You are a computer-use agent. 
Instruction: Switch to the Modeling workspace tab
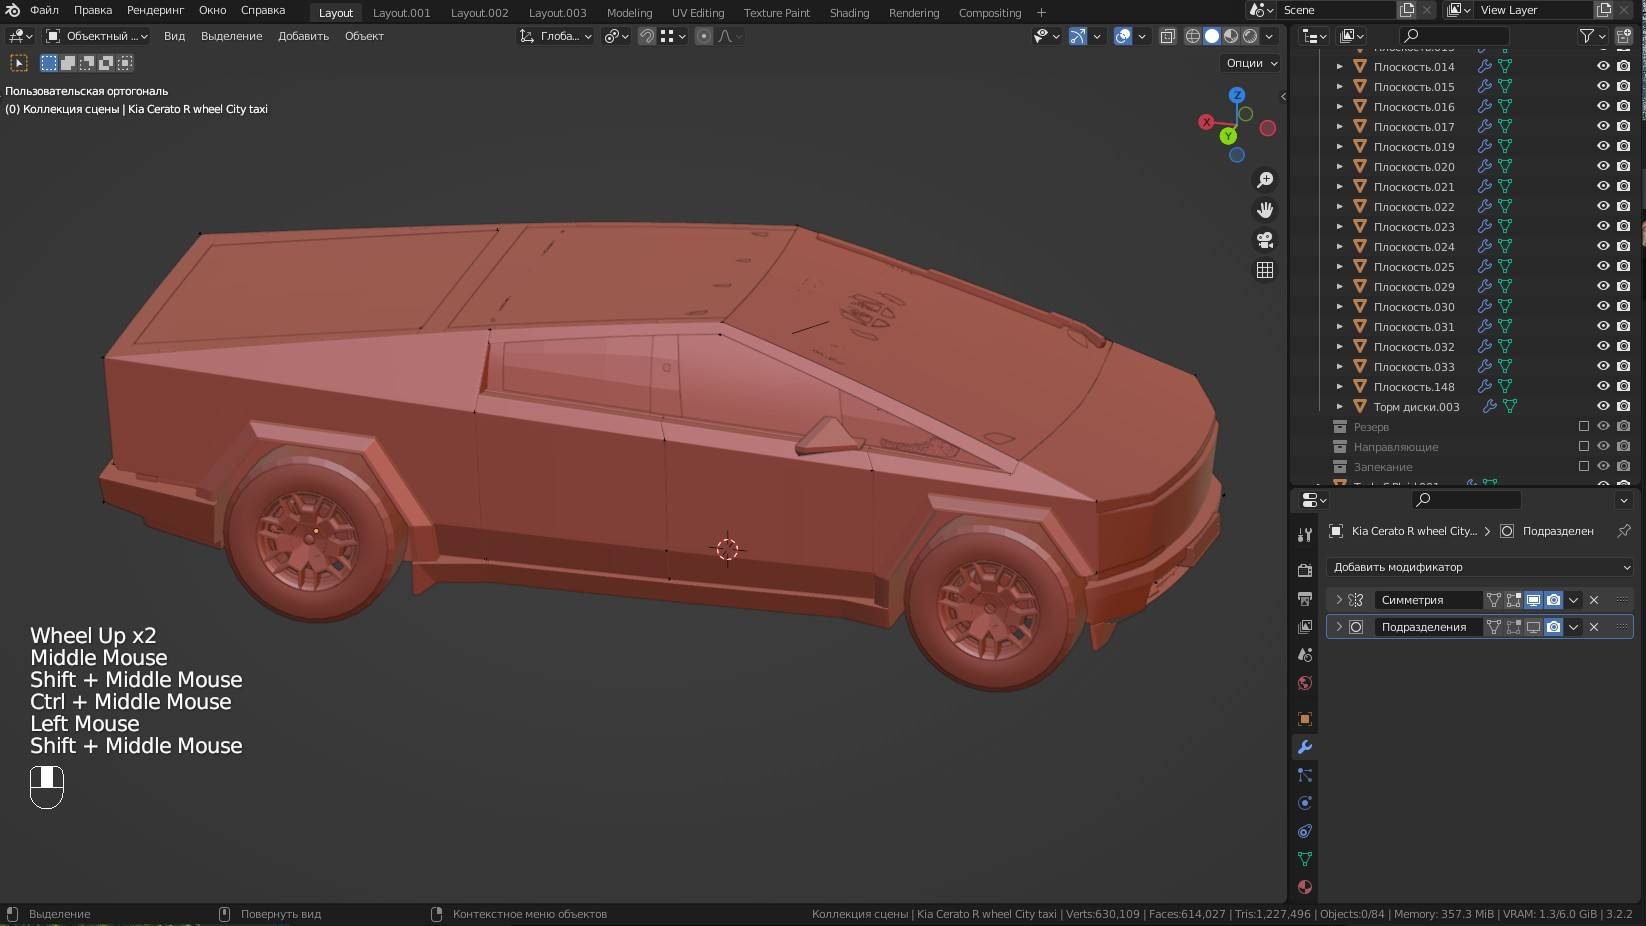(x=629, y=13)
